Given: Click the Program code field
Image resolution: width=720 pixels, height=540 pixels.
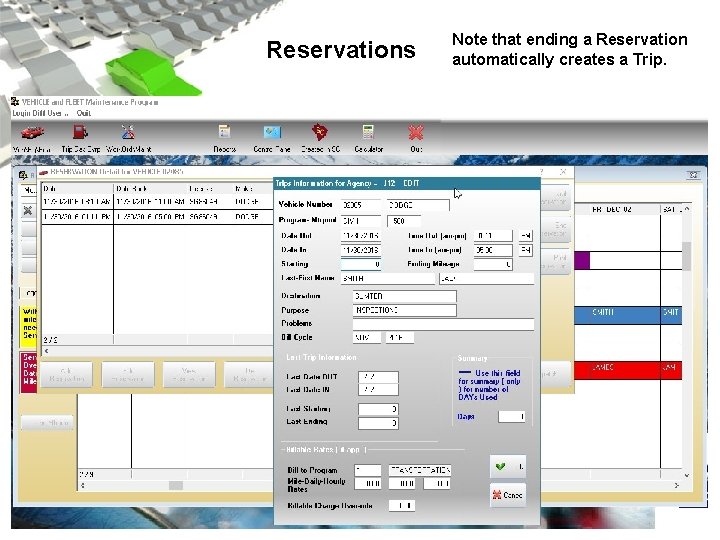Looking at the screenshot, I should [x=360, y=221].
